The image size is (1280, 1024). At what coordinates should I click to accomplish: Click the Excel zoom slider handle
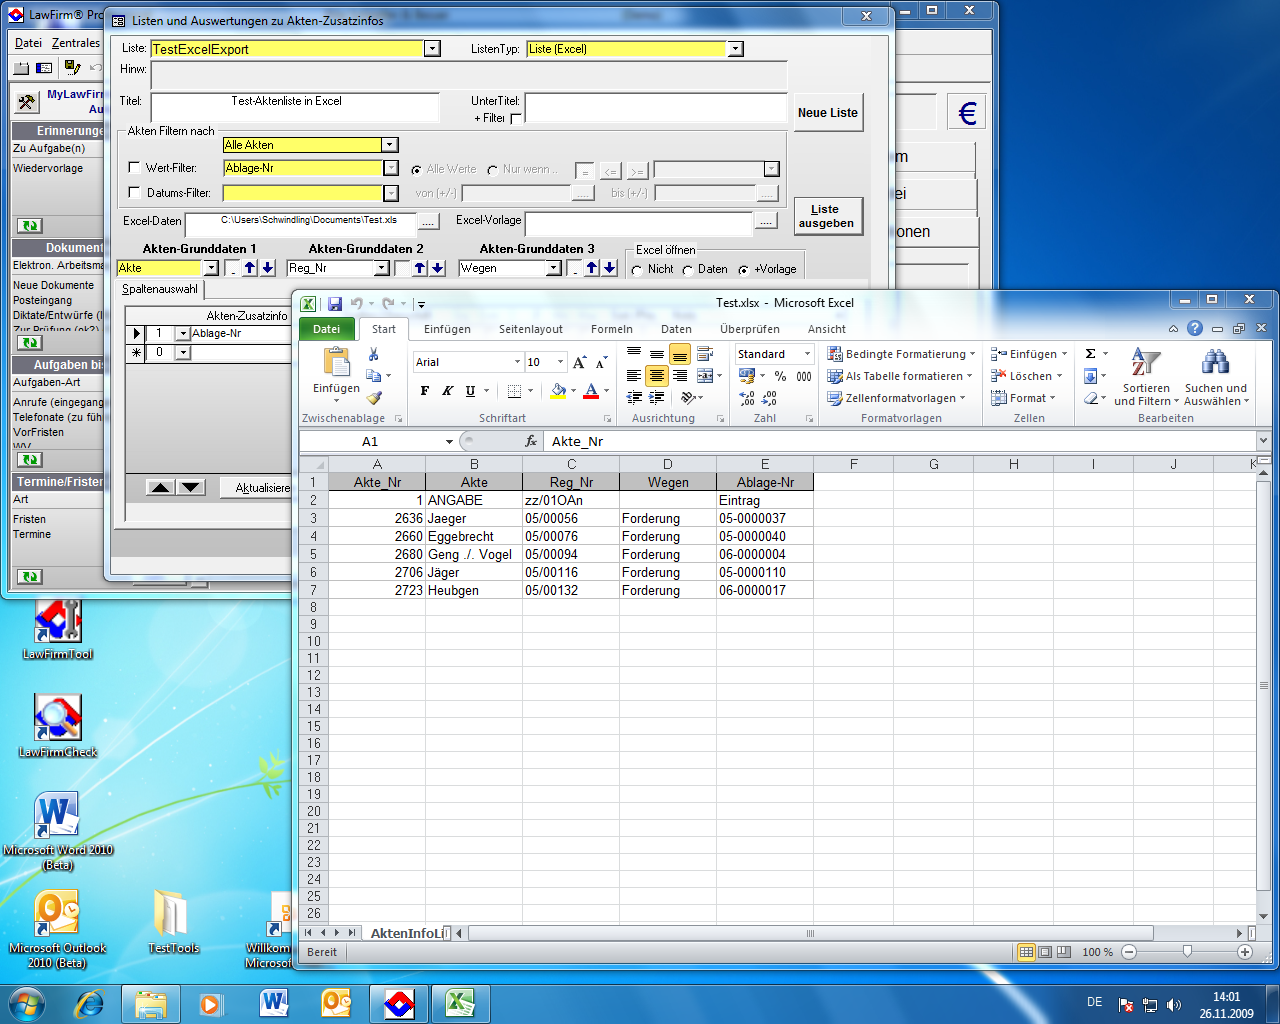pos(1187,952)
